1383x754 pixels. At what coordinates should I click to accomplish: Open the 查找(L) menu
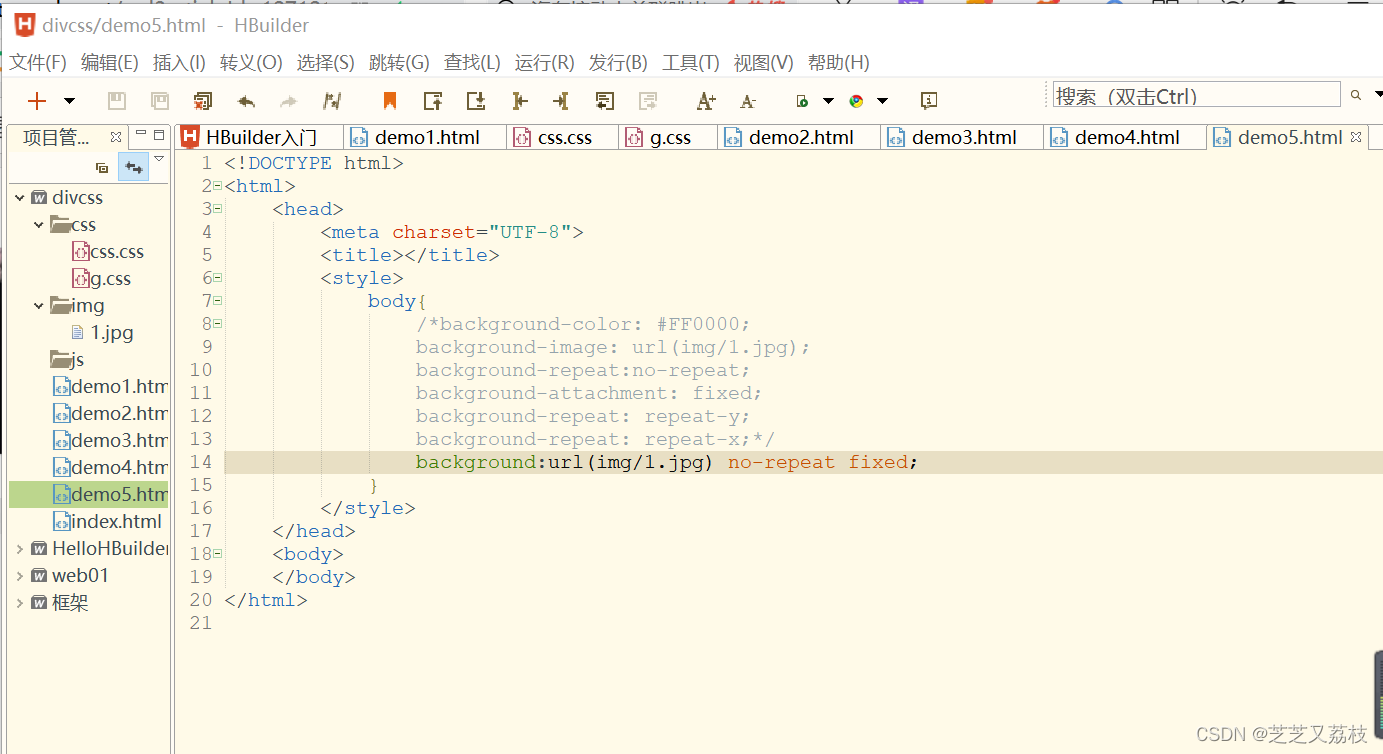[472, 62]
